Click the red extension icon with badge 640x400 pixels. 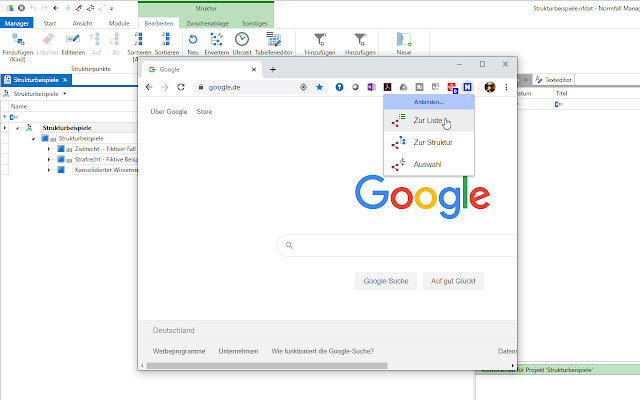[452, 87]
